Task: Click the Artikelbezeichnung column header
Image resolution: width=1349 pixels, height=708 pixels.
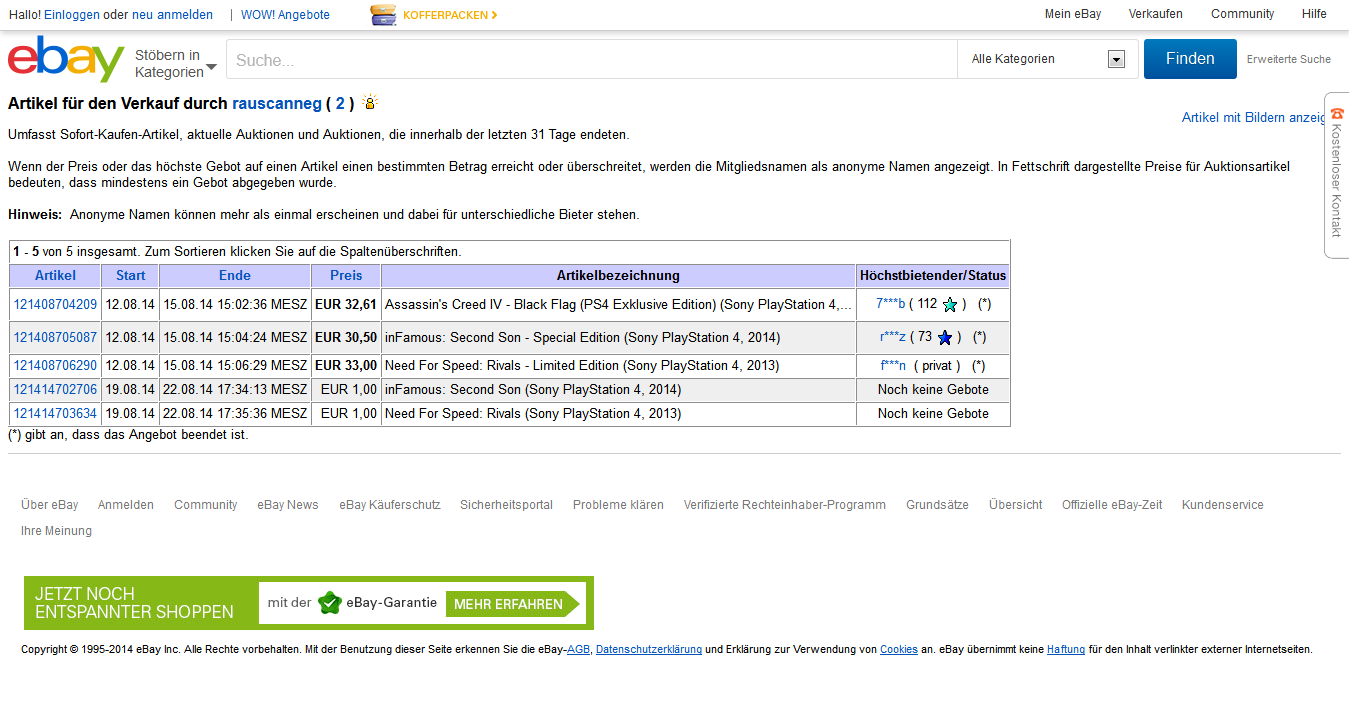Action: (x=618, y=275)
